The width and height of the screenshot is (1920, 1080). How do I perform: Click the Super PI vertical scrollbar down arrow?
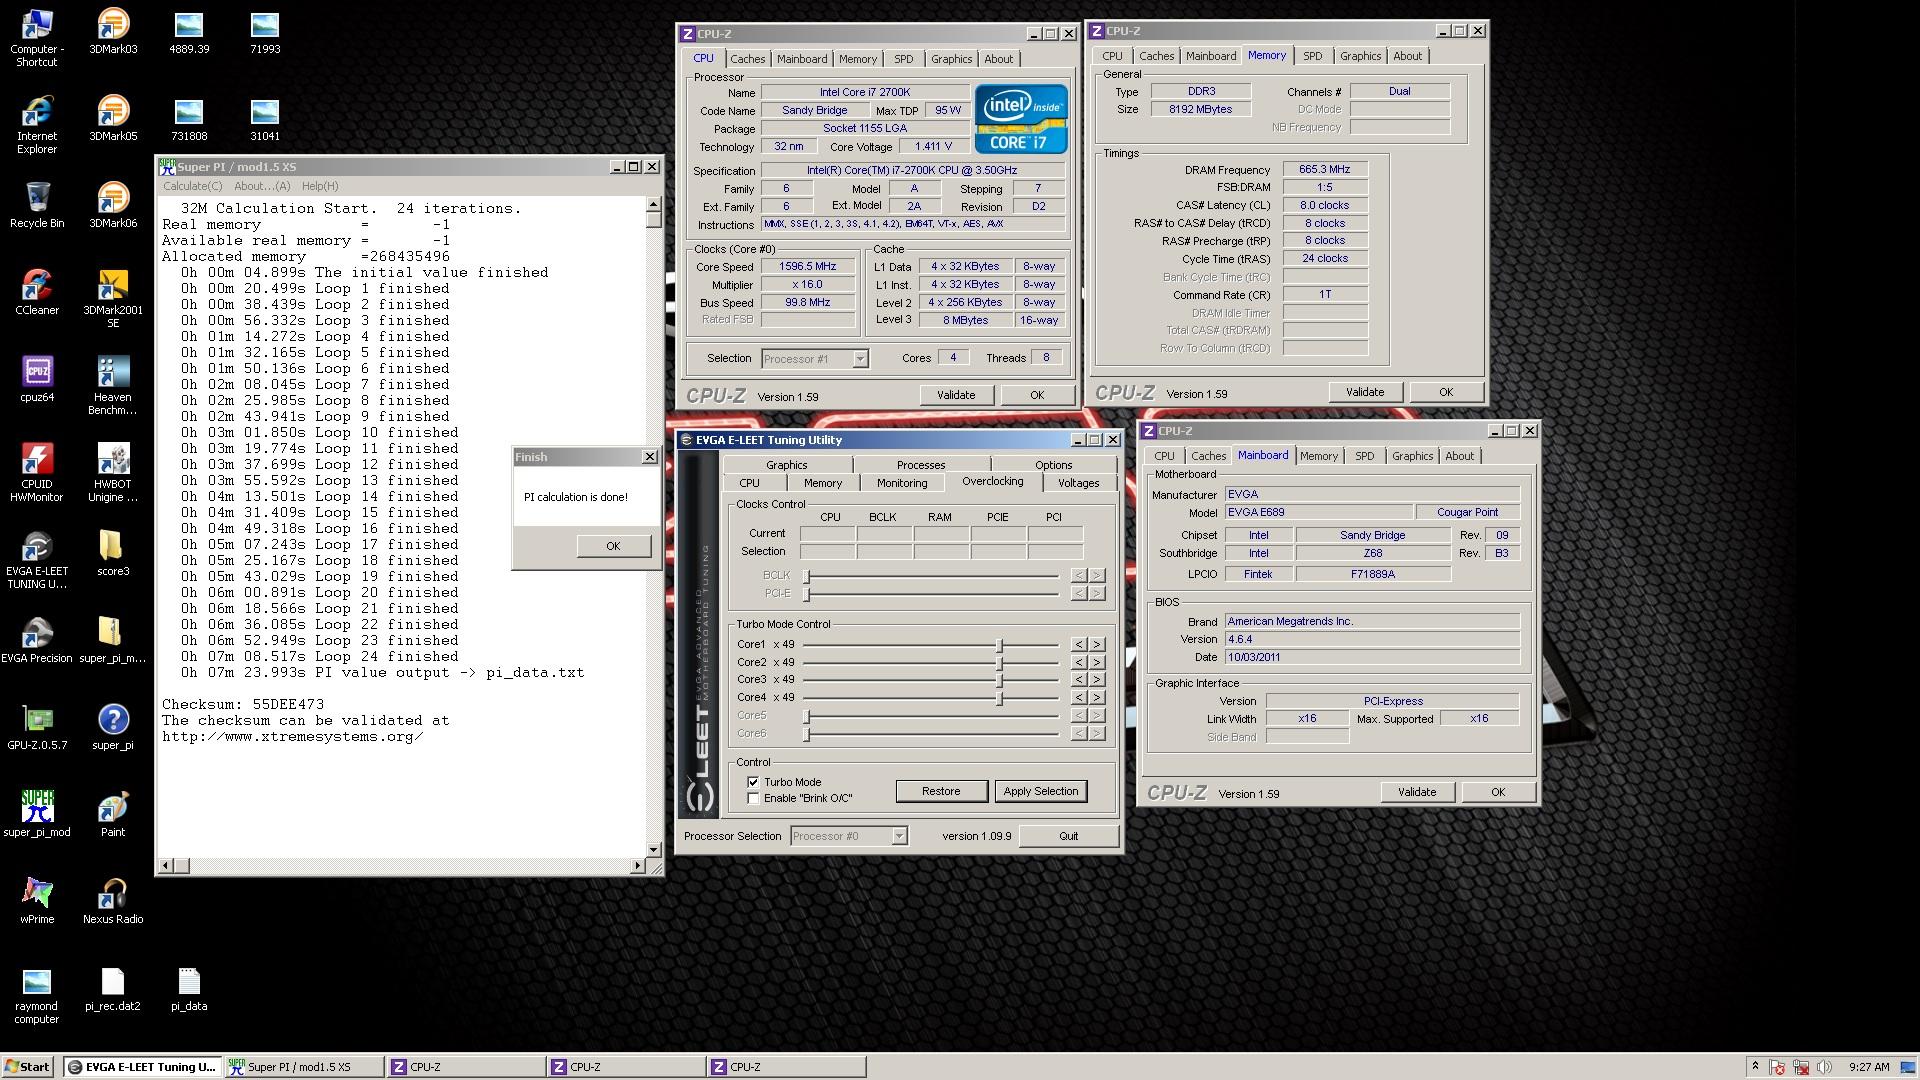tap(653, 849)
